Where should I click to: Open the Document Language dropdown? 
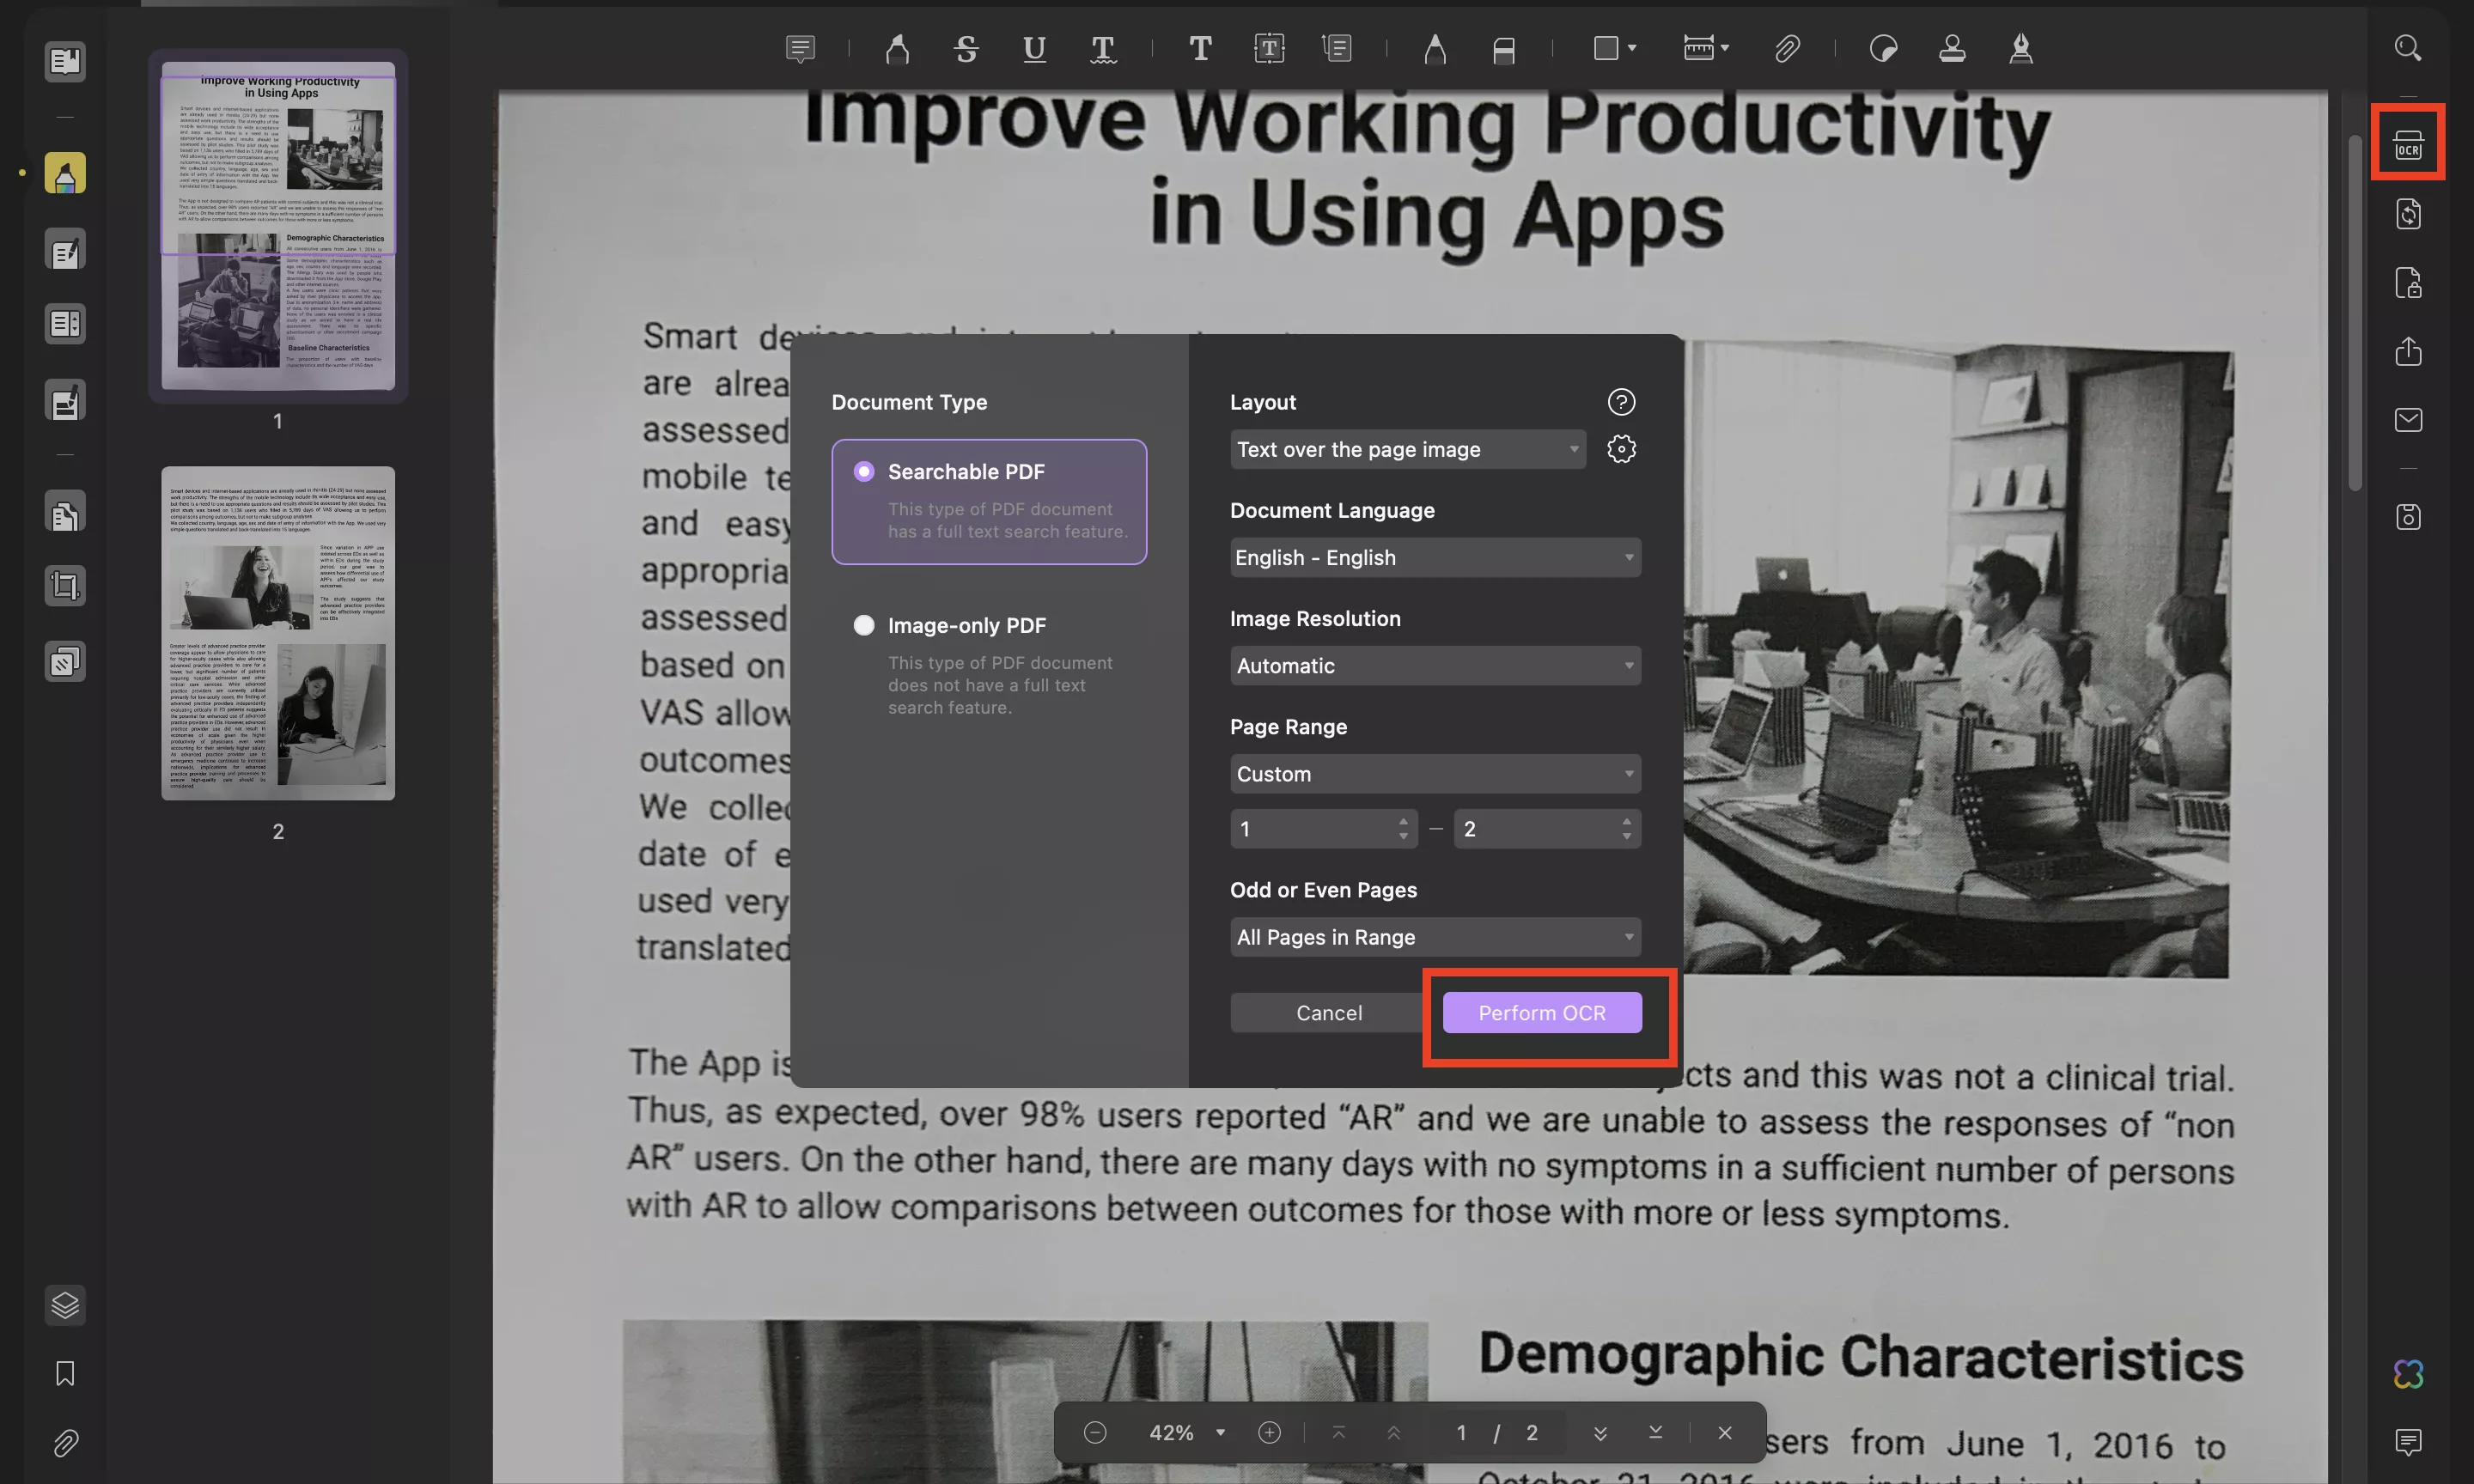1435,558
